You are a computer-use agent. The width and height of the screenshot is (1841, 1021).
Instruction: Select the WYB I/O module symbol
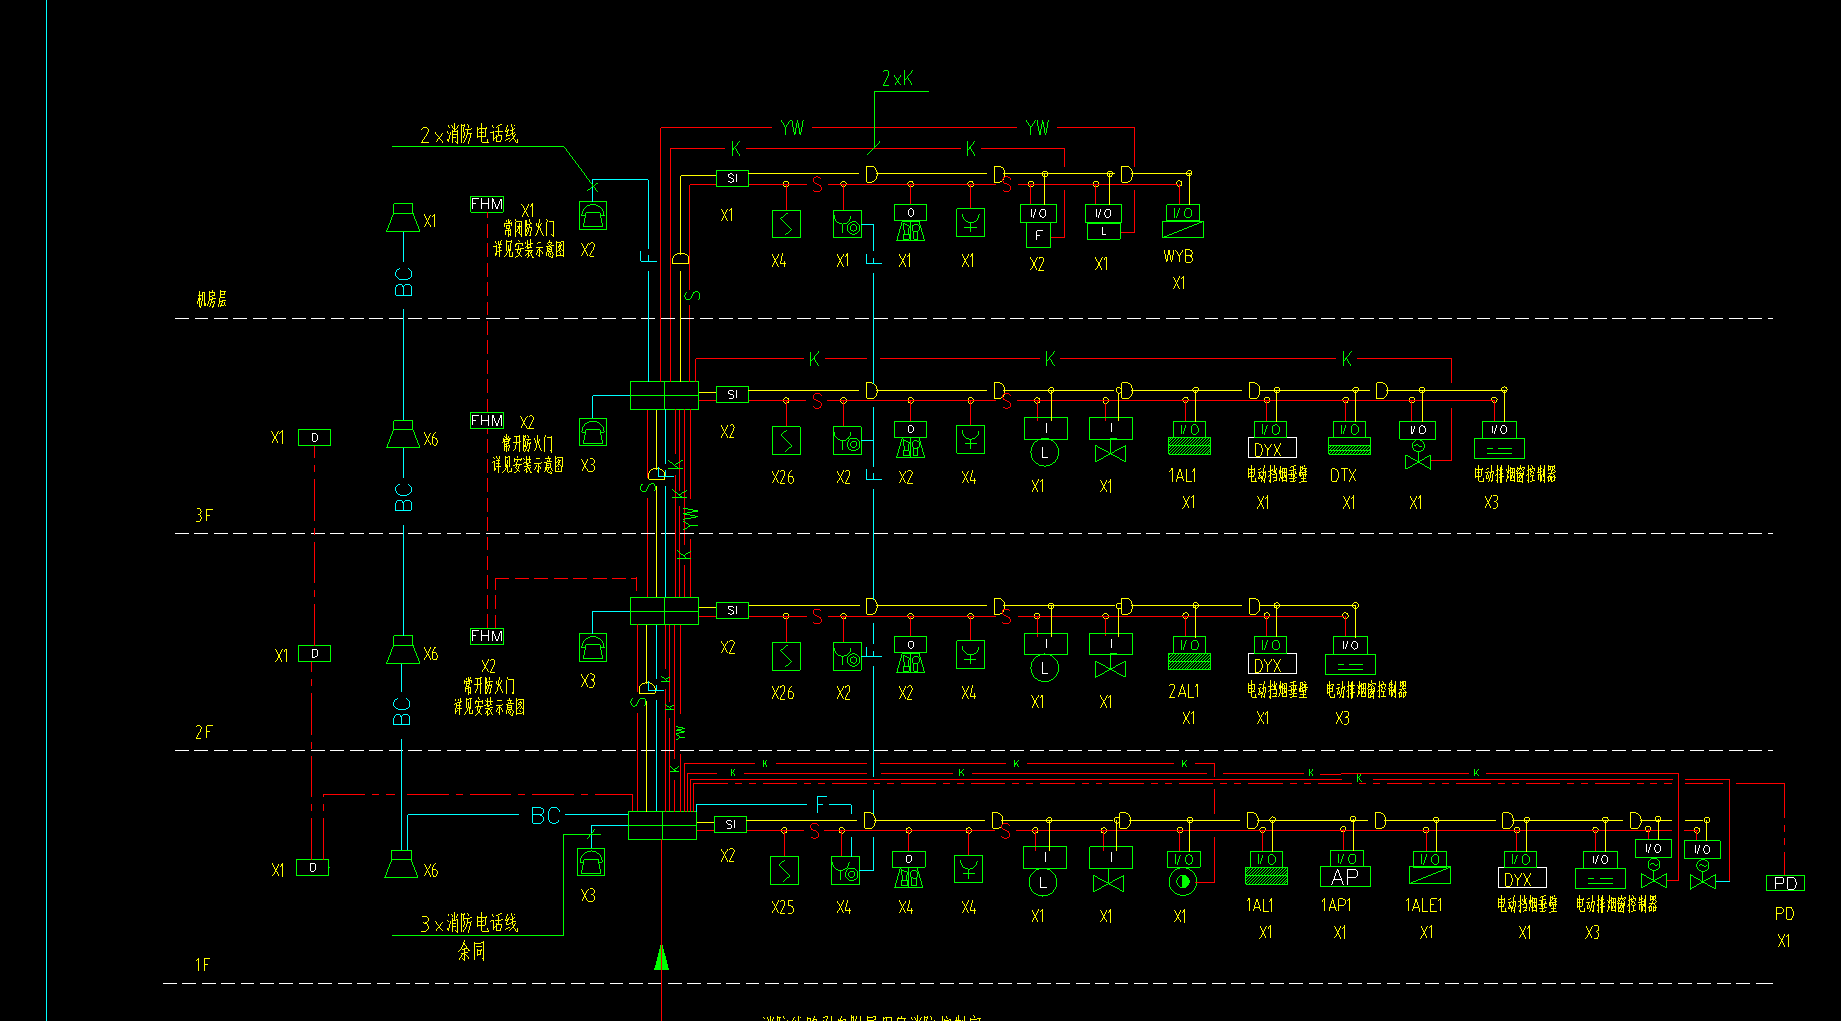click(x=1183, y=221)
